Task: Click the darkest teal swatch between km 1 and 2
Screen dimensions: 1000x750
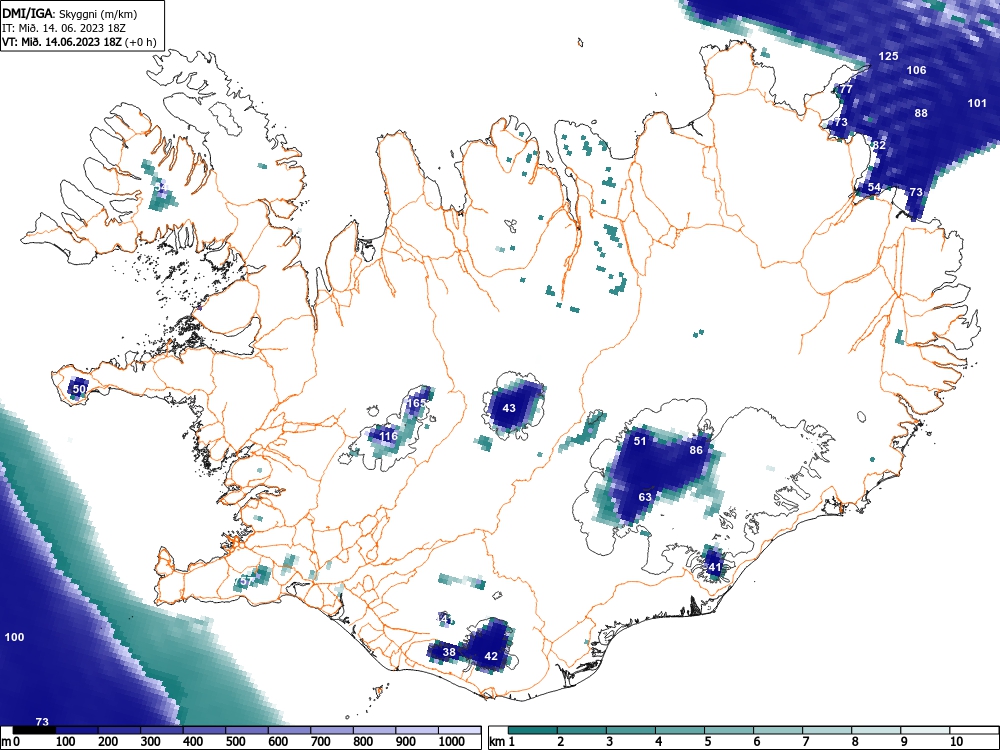Action: click(x=533, y=730)
